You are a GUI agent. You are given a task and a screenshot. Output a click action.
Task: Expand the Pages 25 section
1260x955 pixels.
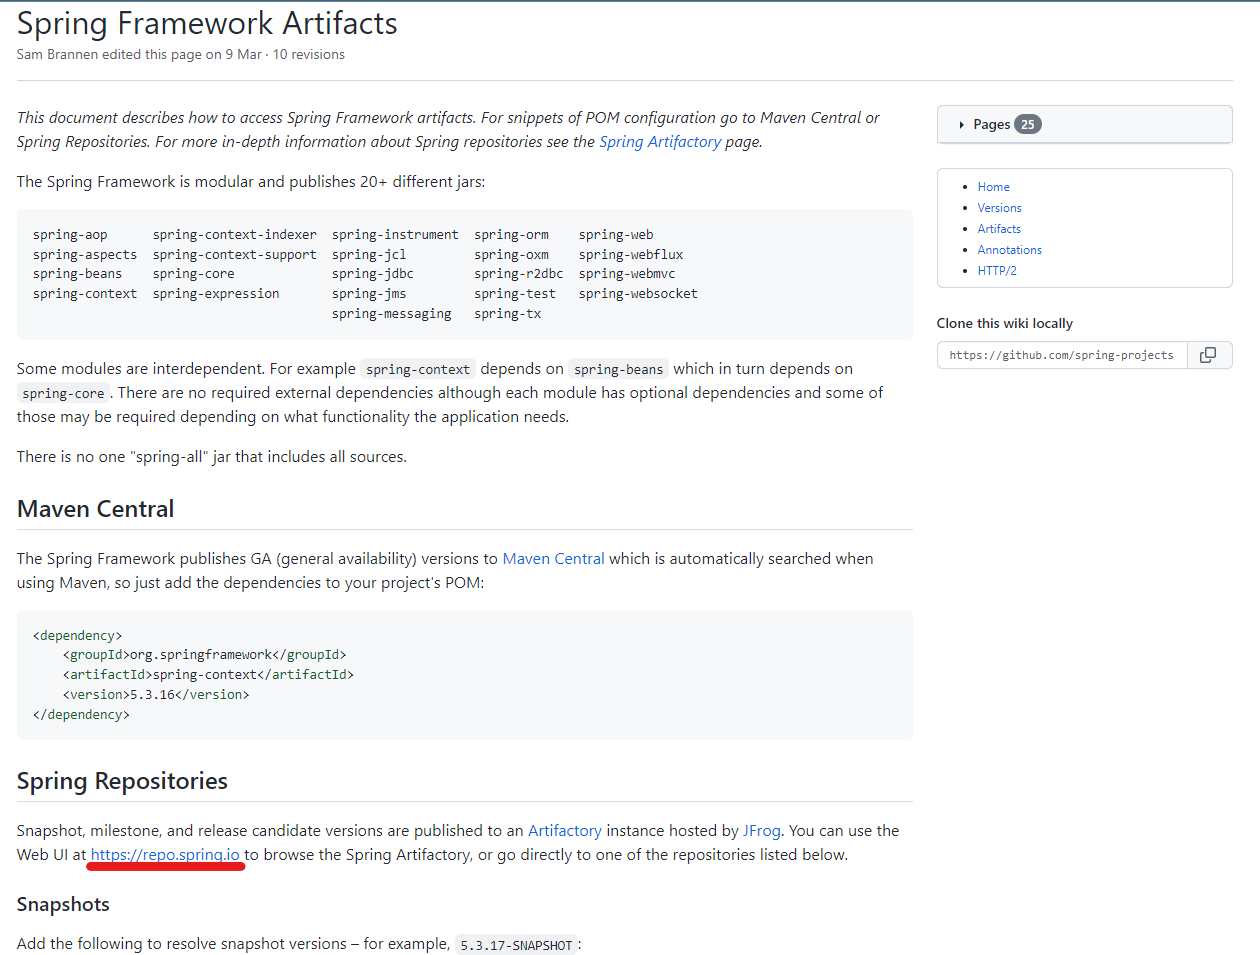click(1084, 124)
